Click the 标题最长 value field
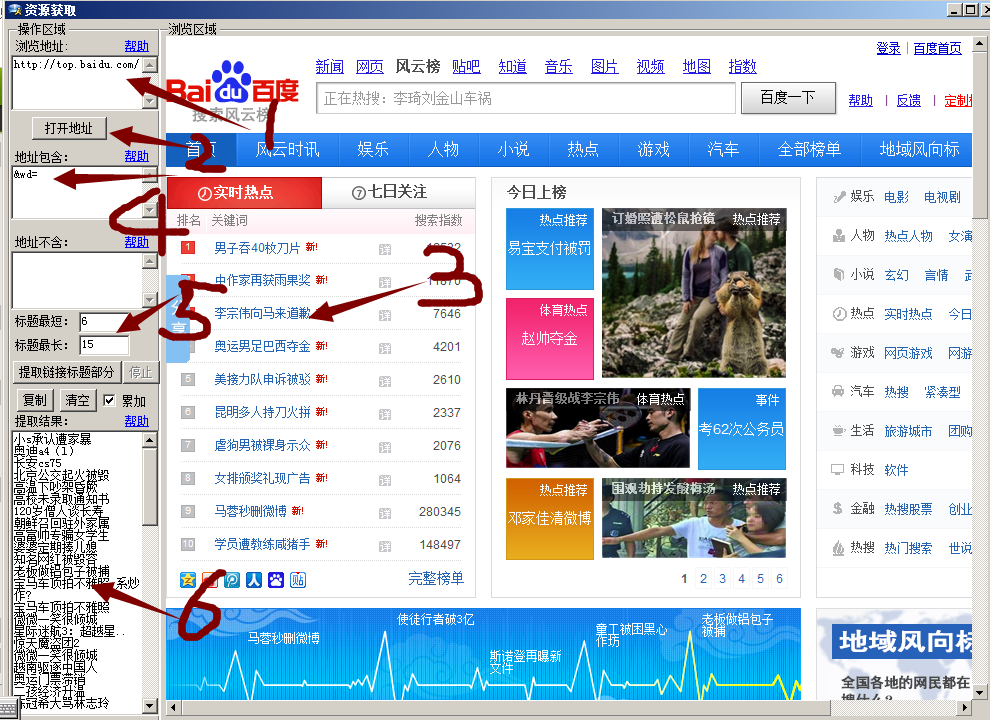 tap(104, 345)
